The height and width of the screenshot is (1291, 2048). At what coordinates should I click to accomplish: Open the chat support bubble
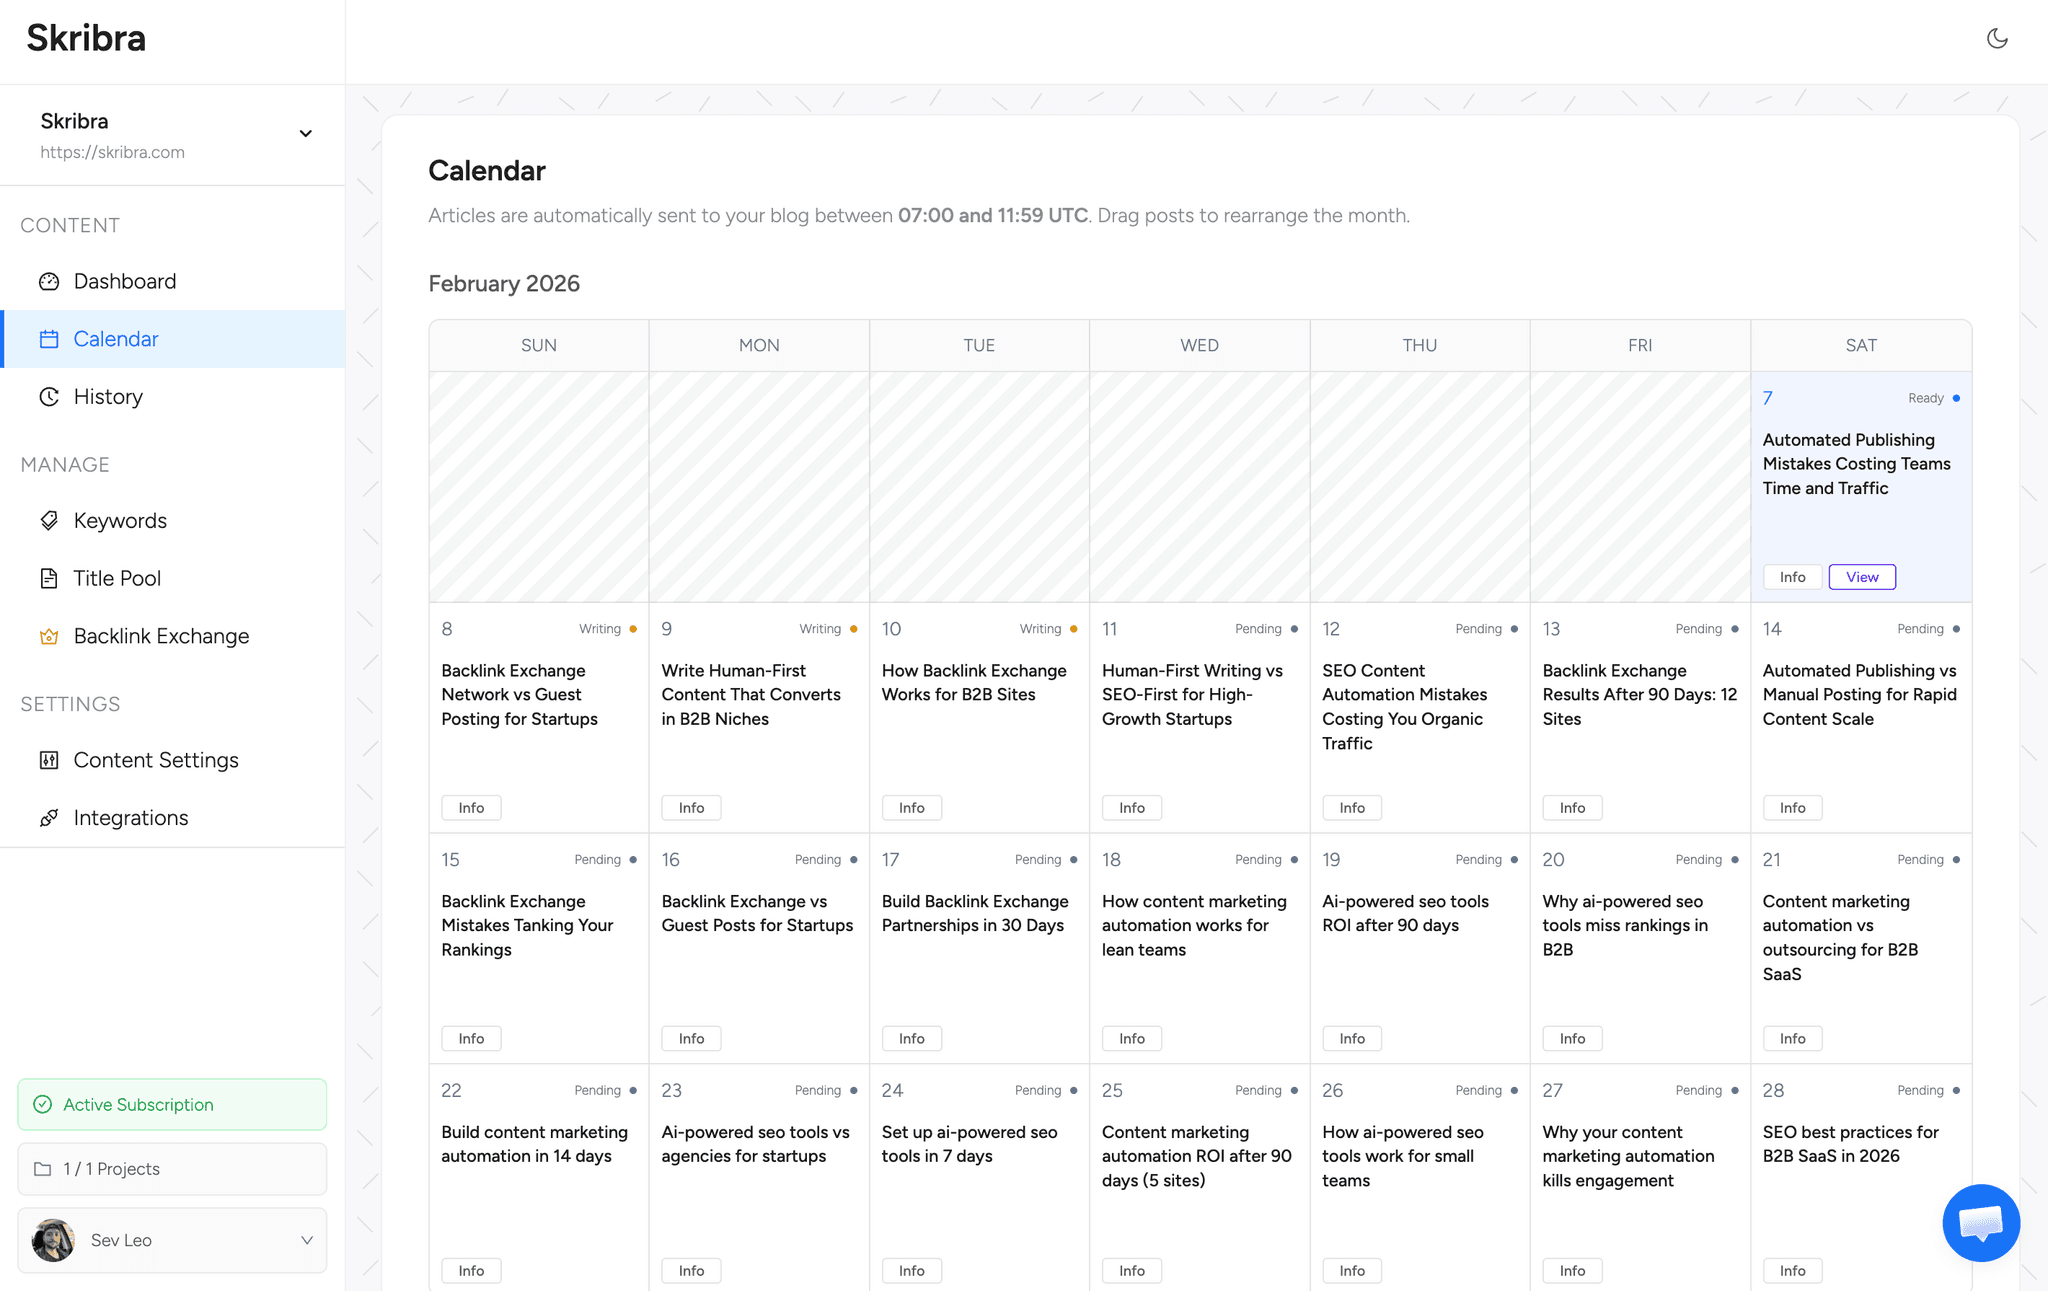coord(1980,1222)
